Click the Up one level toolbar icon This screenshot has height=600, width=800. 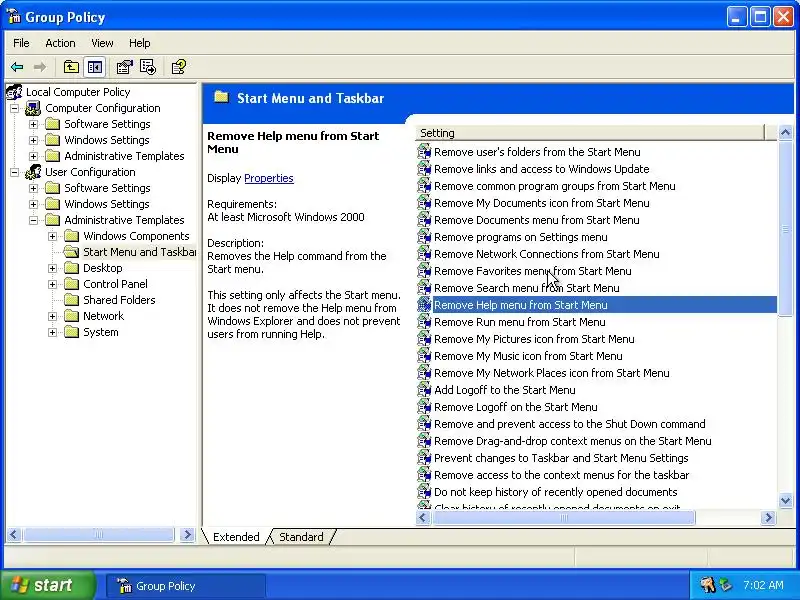tap(71, 67)
